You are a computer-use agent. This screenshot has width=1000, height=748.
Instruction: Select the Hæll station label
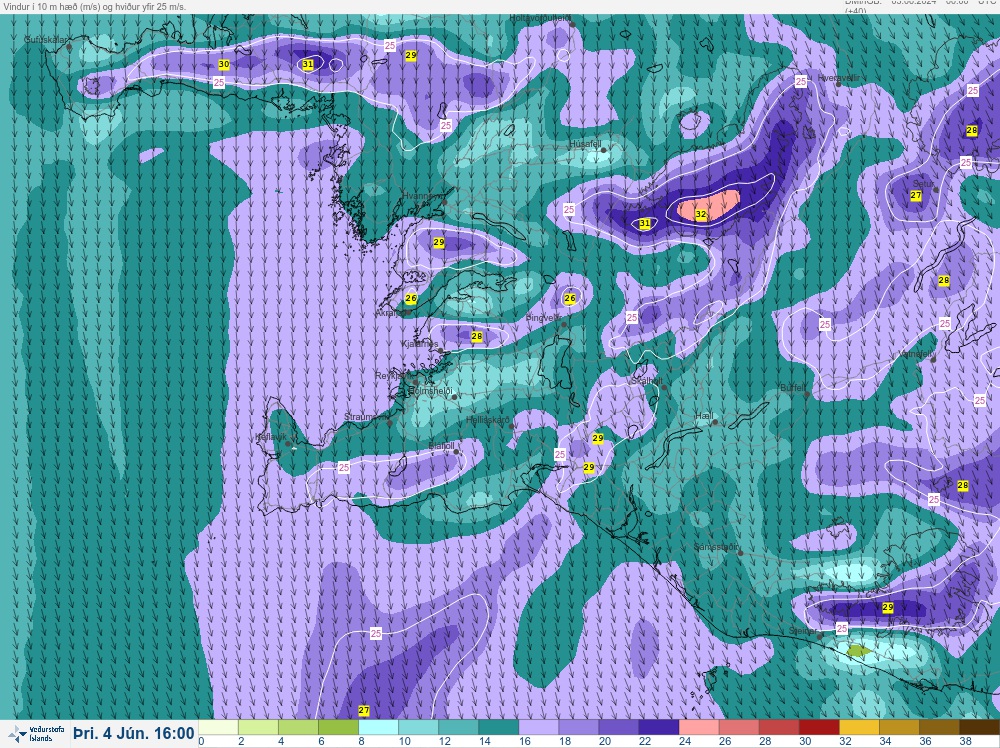point(704,416)
